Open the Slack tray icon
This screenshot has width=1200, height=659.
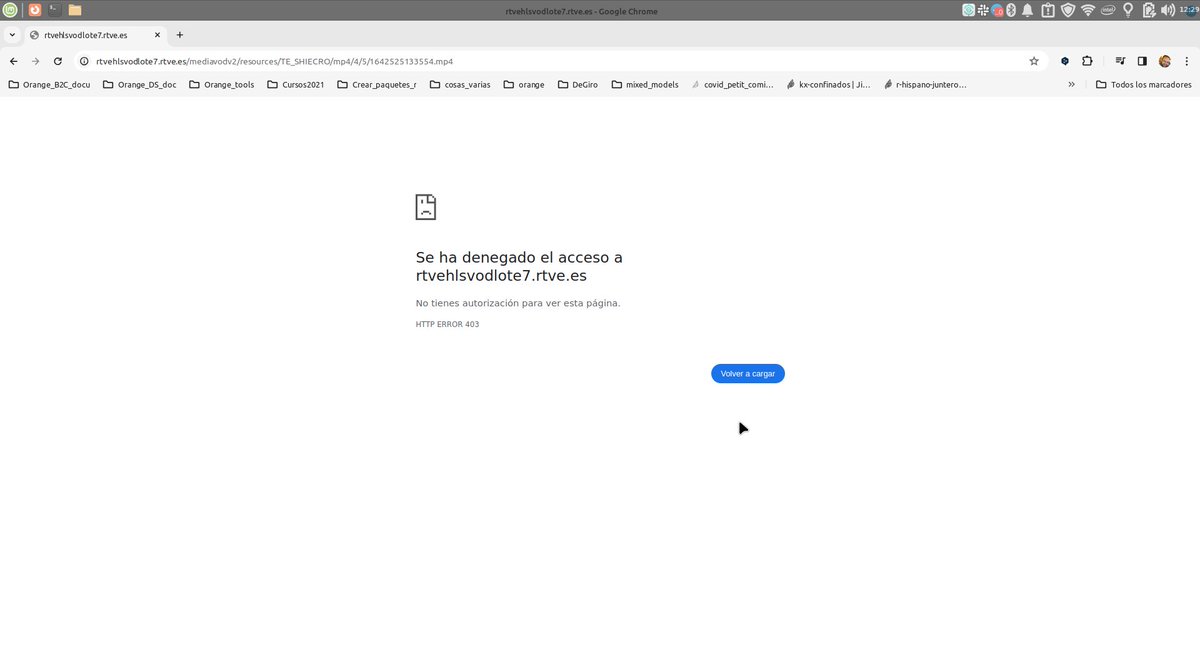click(x=982, y=10)
